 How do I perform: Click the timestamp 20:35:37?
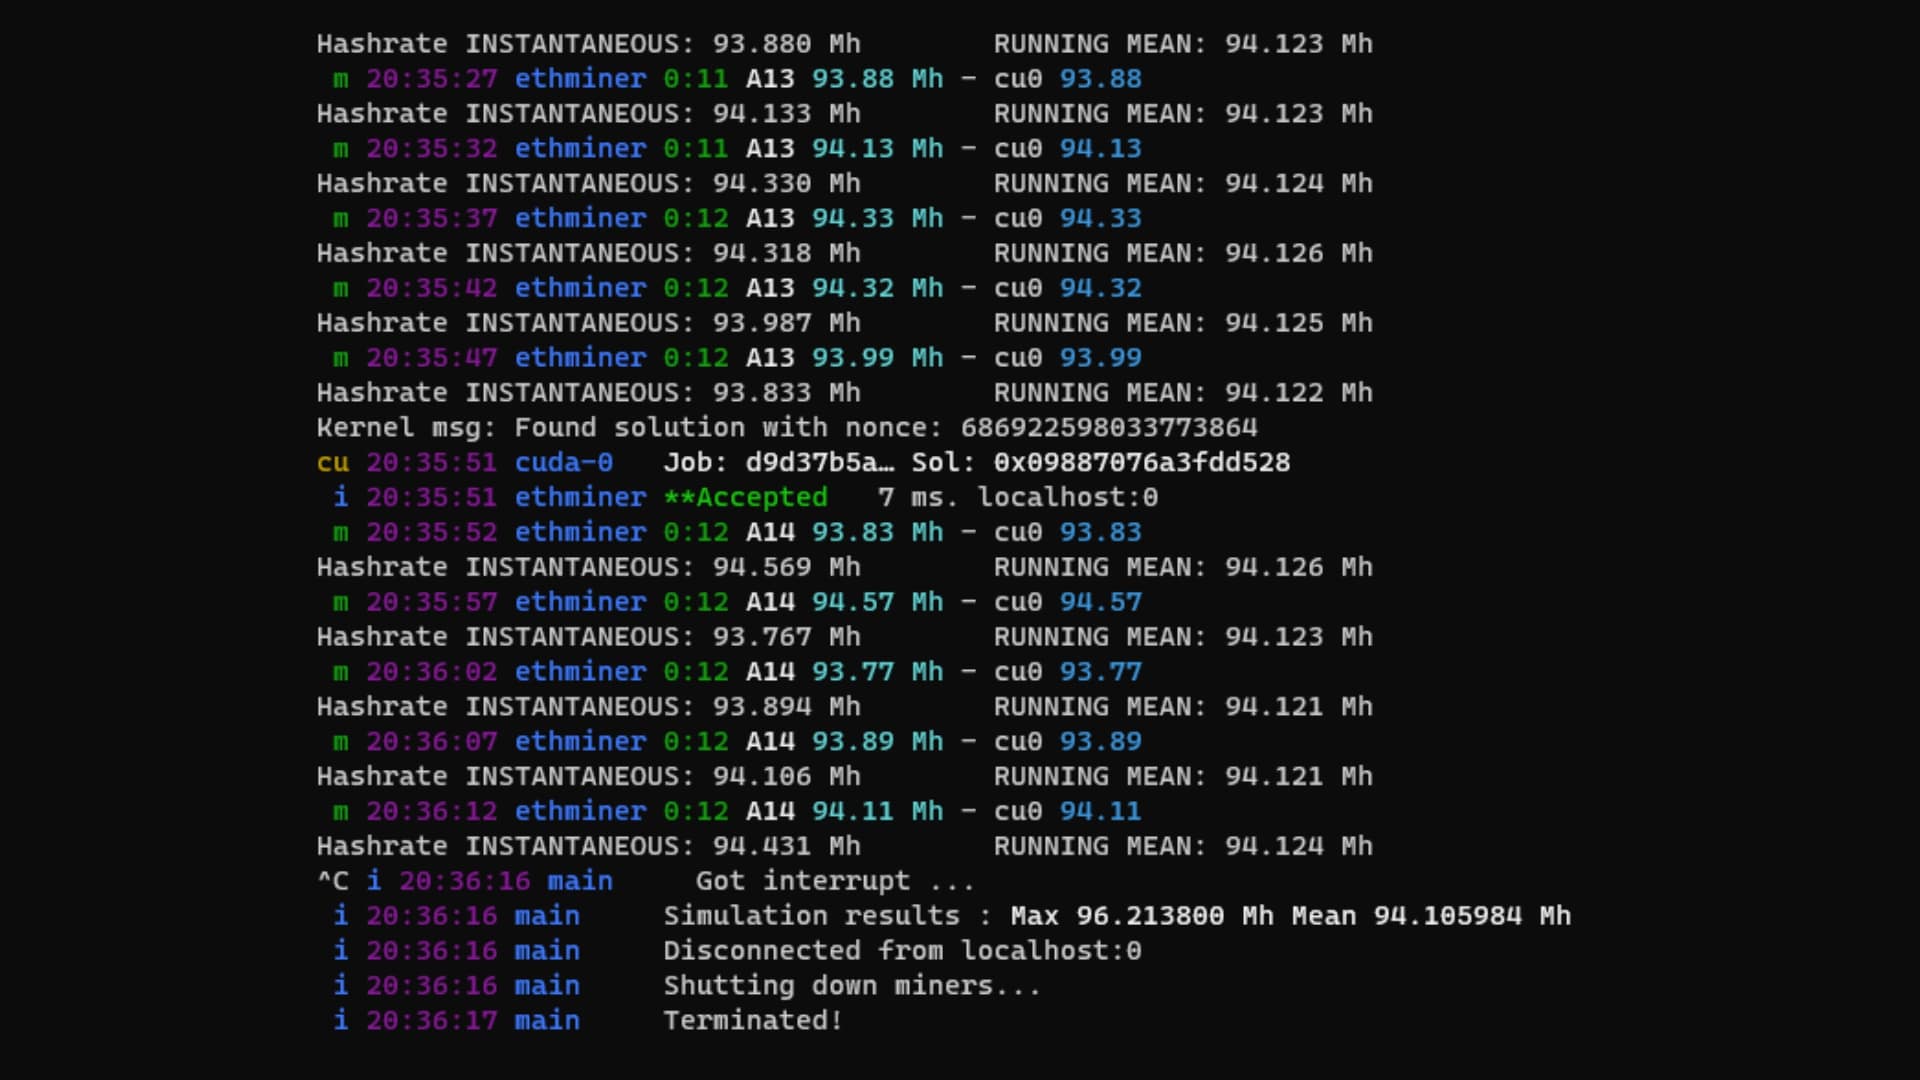[431, 219]
